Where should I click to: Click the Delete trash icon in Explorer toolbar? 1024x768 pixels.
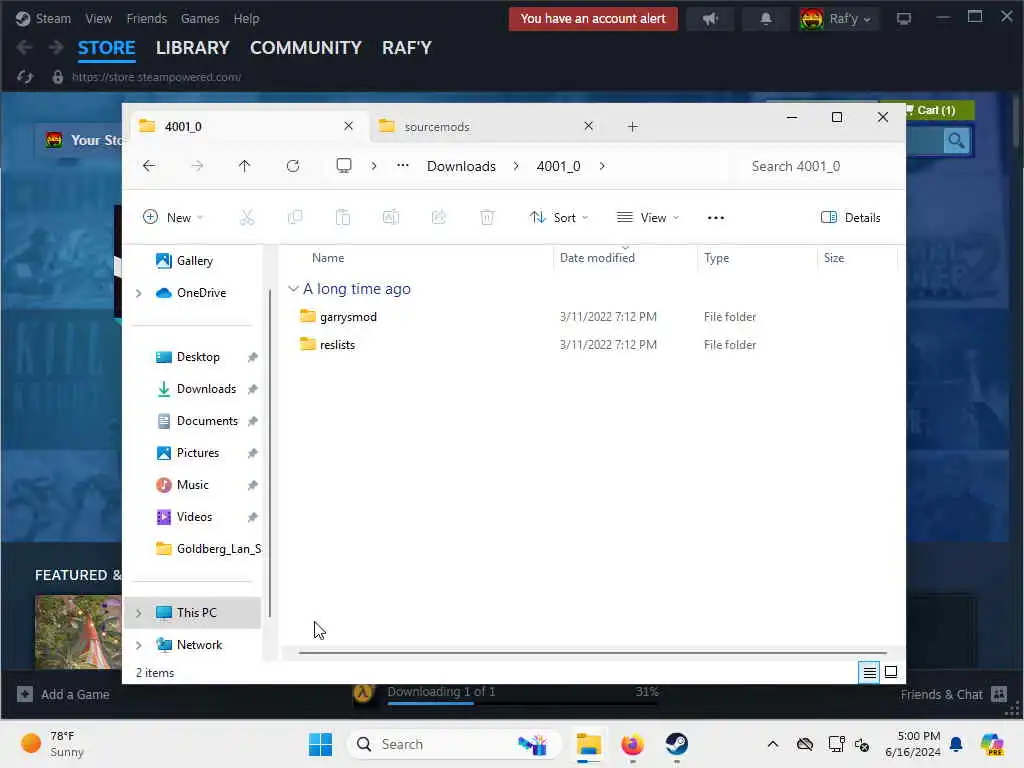click(487, 217)
